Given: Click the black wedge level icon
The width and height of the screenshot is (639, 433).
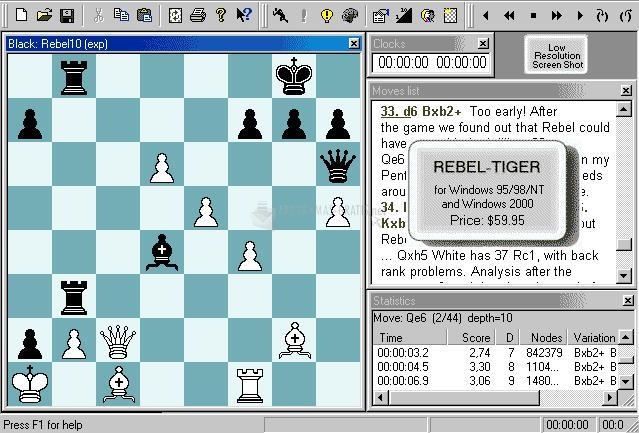Looking at the screenshot, I should tap(404, 15).
